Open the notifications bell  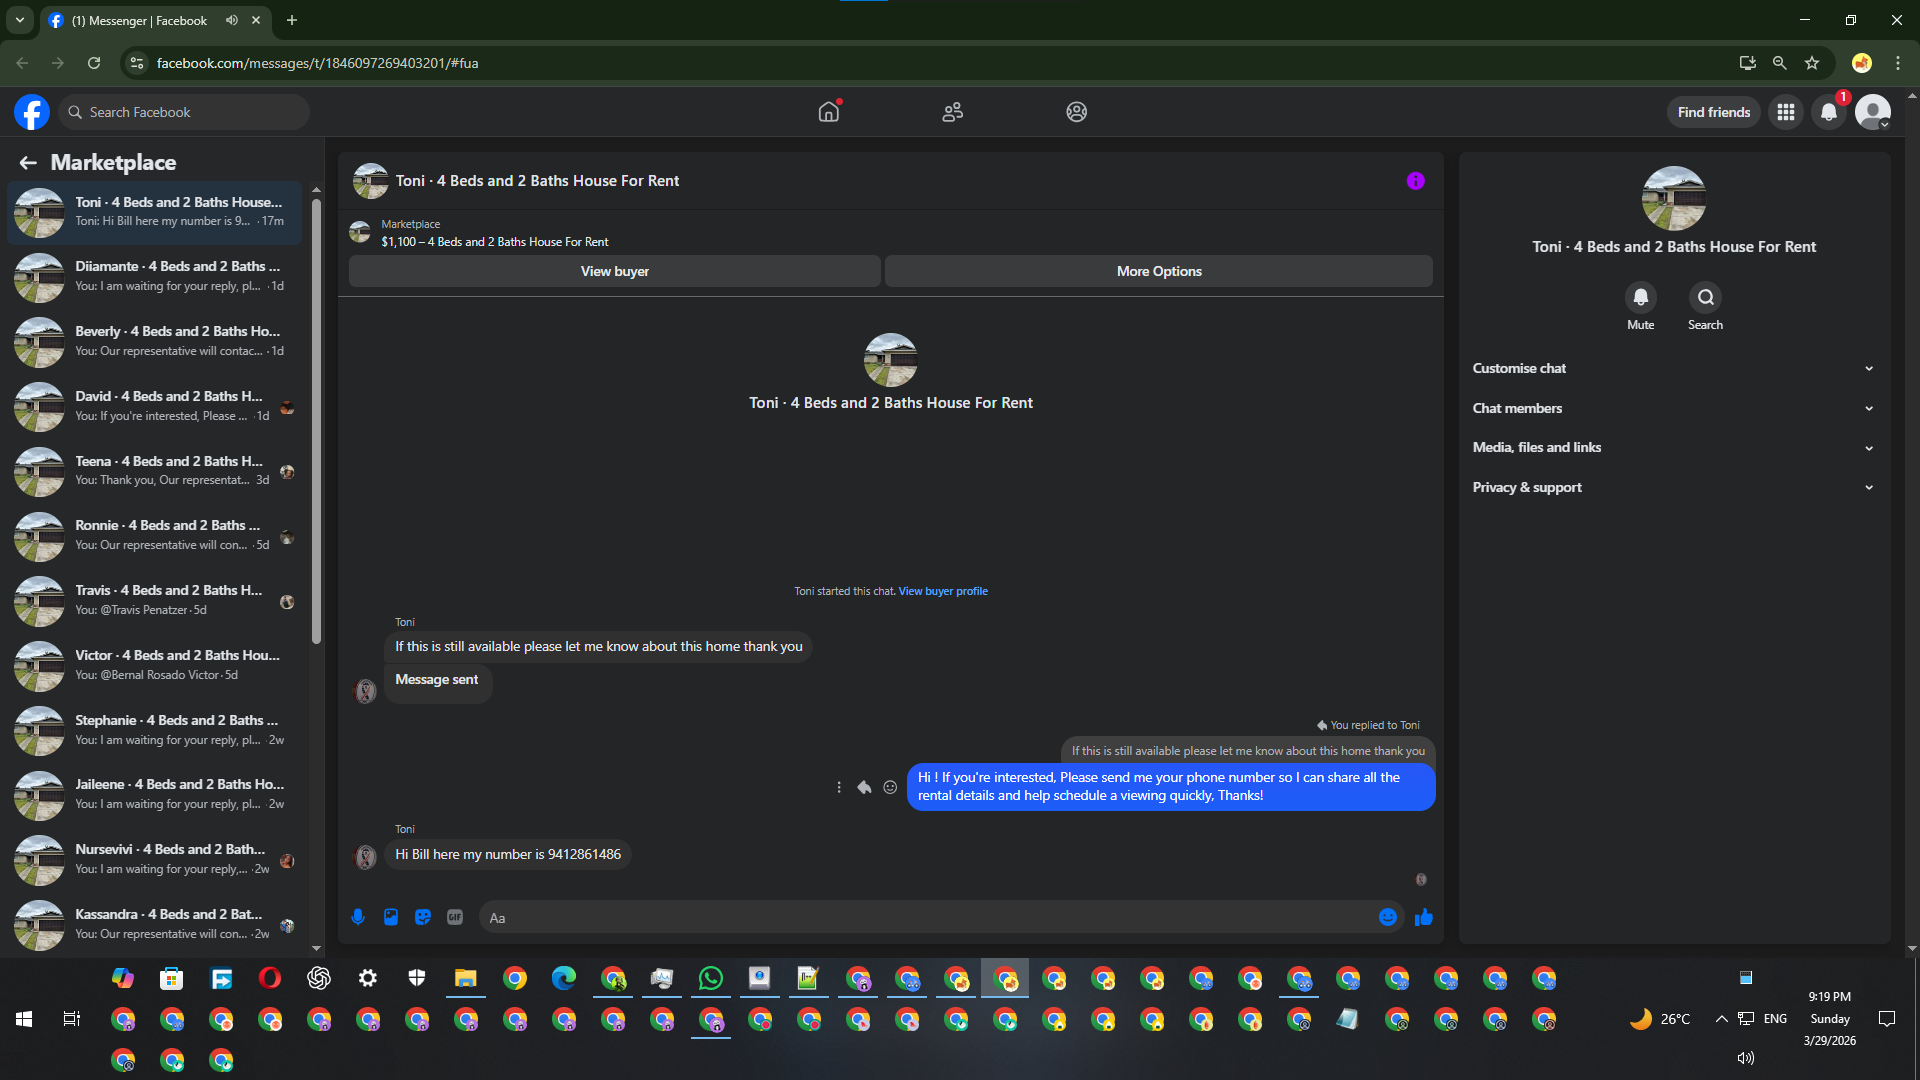click(1829, 112)
